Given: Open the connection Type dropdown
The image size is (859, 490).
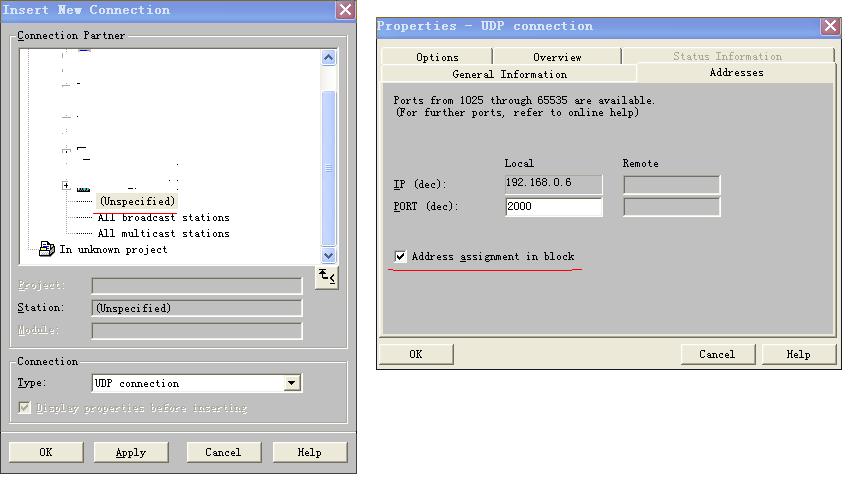Looking at the screenshot, I should pos(292,383).
